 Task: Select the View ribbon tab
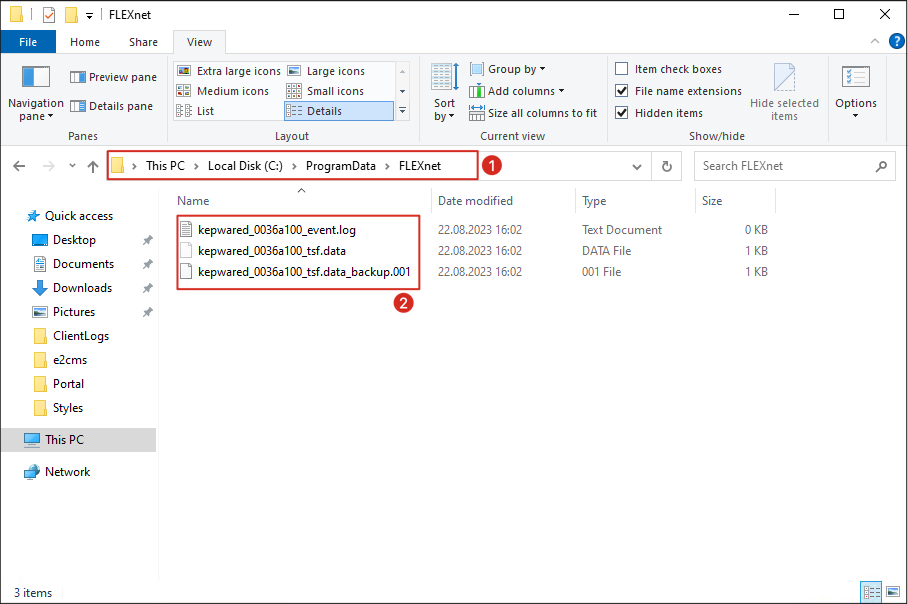coord(199,42)
